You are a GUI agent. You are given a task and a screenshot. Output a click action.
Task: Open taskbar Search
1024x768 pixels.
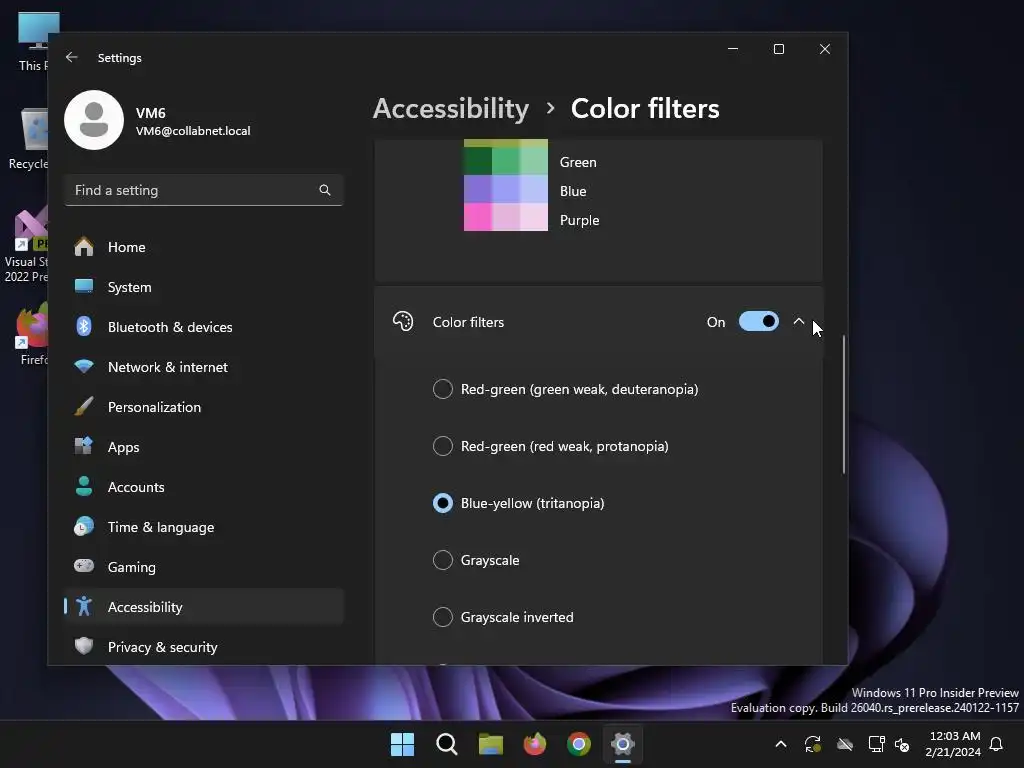click(447, 744)
